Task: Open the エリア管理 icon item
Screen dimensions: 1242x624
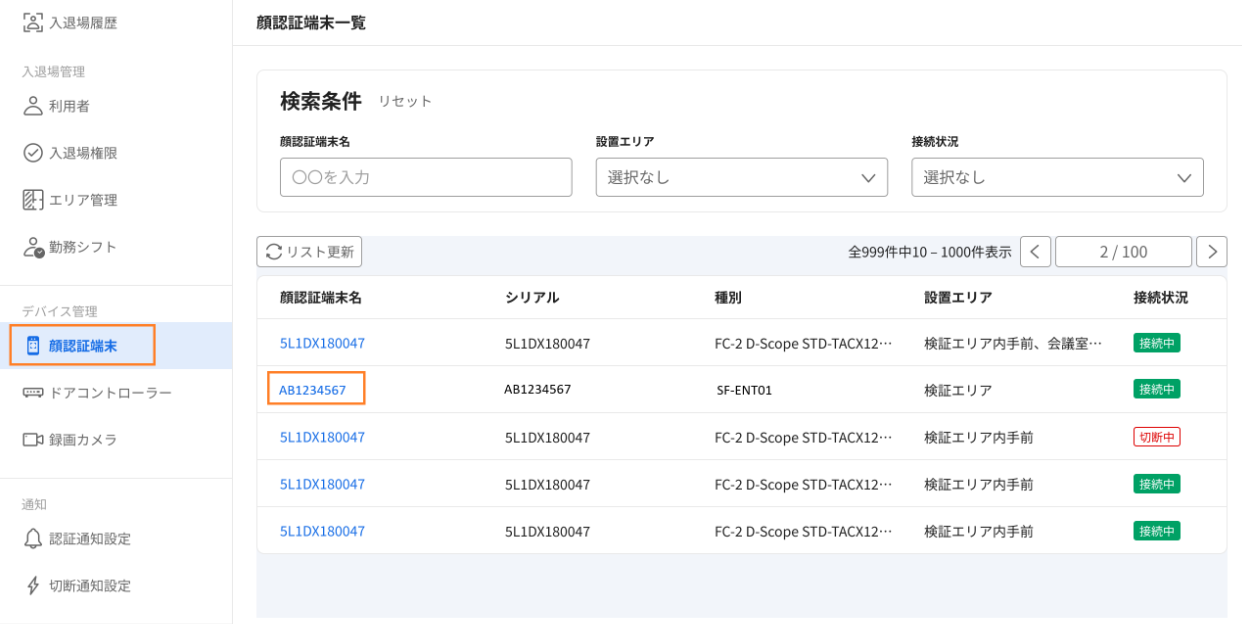Action: 33,200
